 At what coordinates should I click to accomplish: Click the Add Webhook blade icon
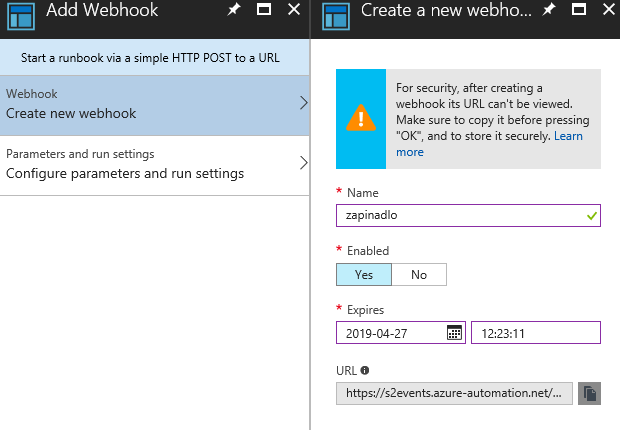[21, 16]
